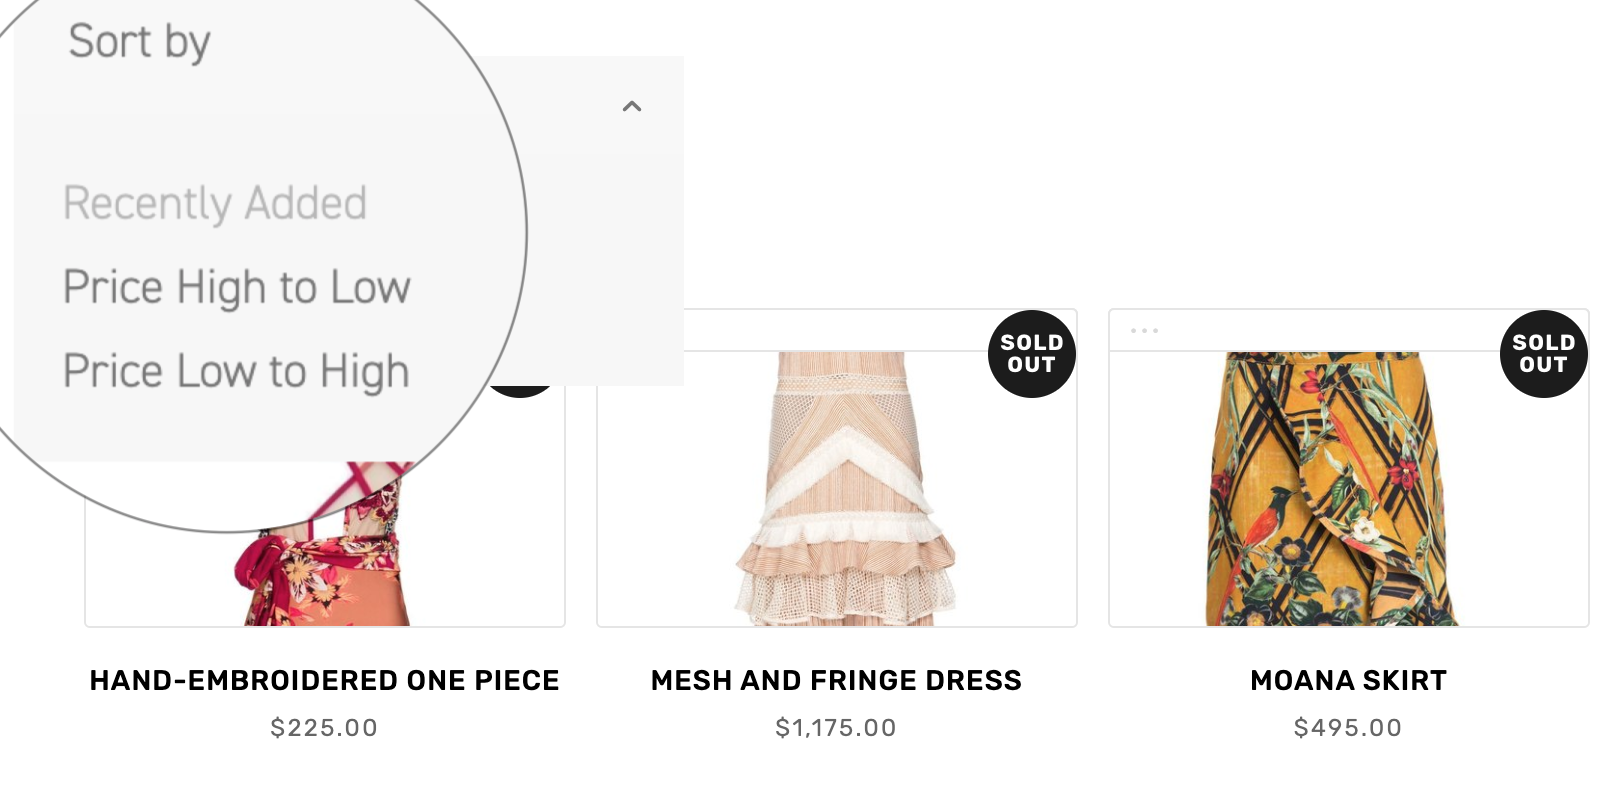Open the Hand-Embroidered One Piece title link

324,681
